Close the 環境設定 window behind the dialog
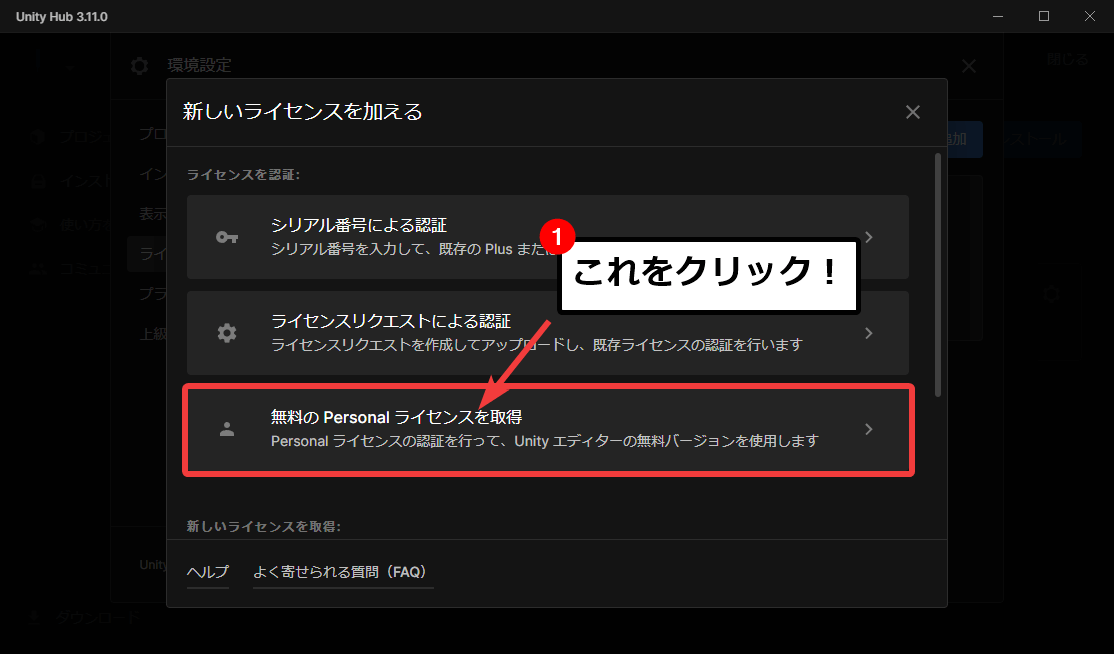 coord(968,67)
